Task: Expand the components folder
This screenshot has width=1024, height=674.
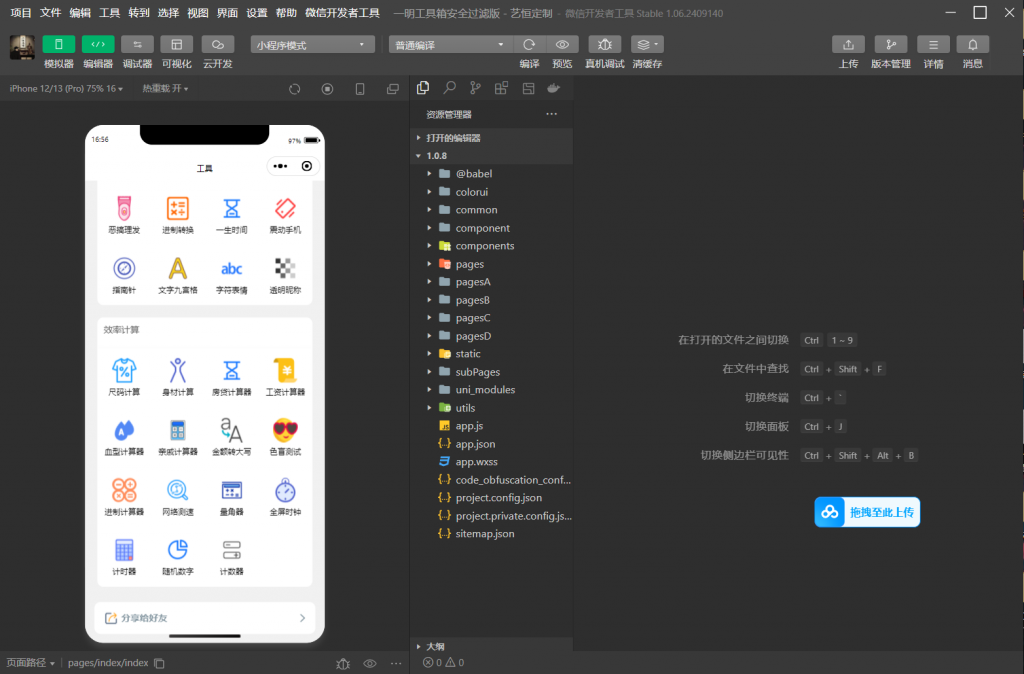Action: (x=492, y=246)
